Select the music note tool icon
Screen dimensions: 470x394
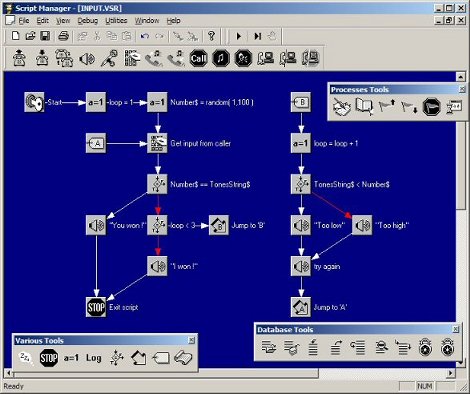(x=221, y=59)
